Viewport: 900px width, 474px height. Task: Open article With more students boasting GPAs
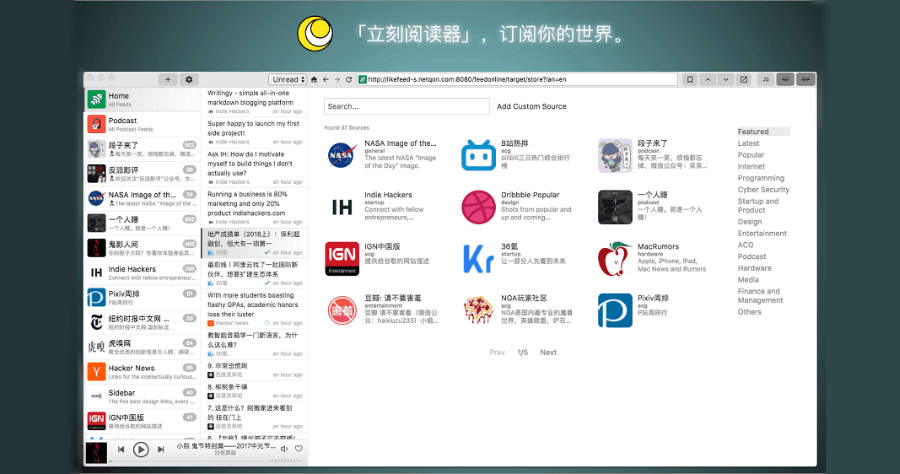pyautogui.click(x=255, y=309)
